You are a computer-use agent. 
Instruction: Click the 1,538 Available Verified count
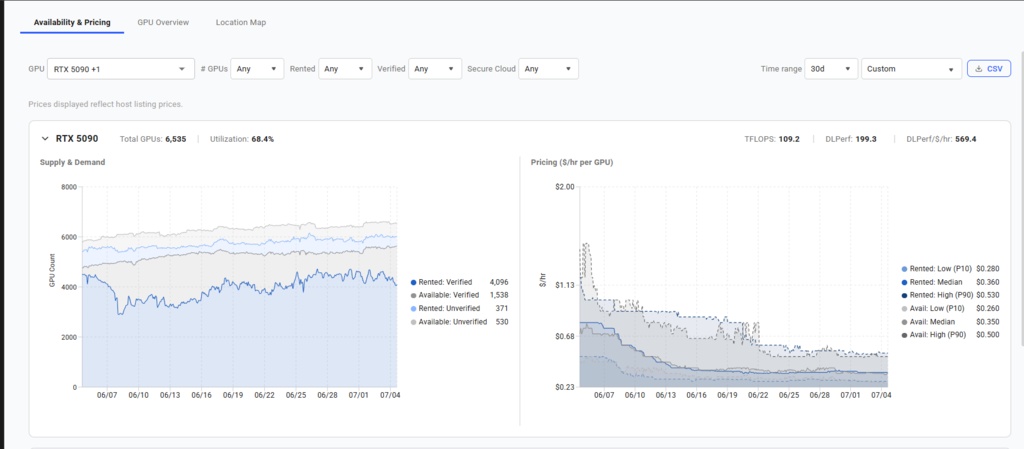(x=498, y=296)
